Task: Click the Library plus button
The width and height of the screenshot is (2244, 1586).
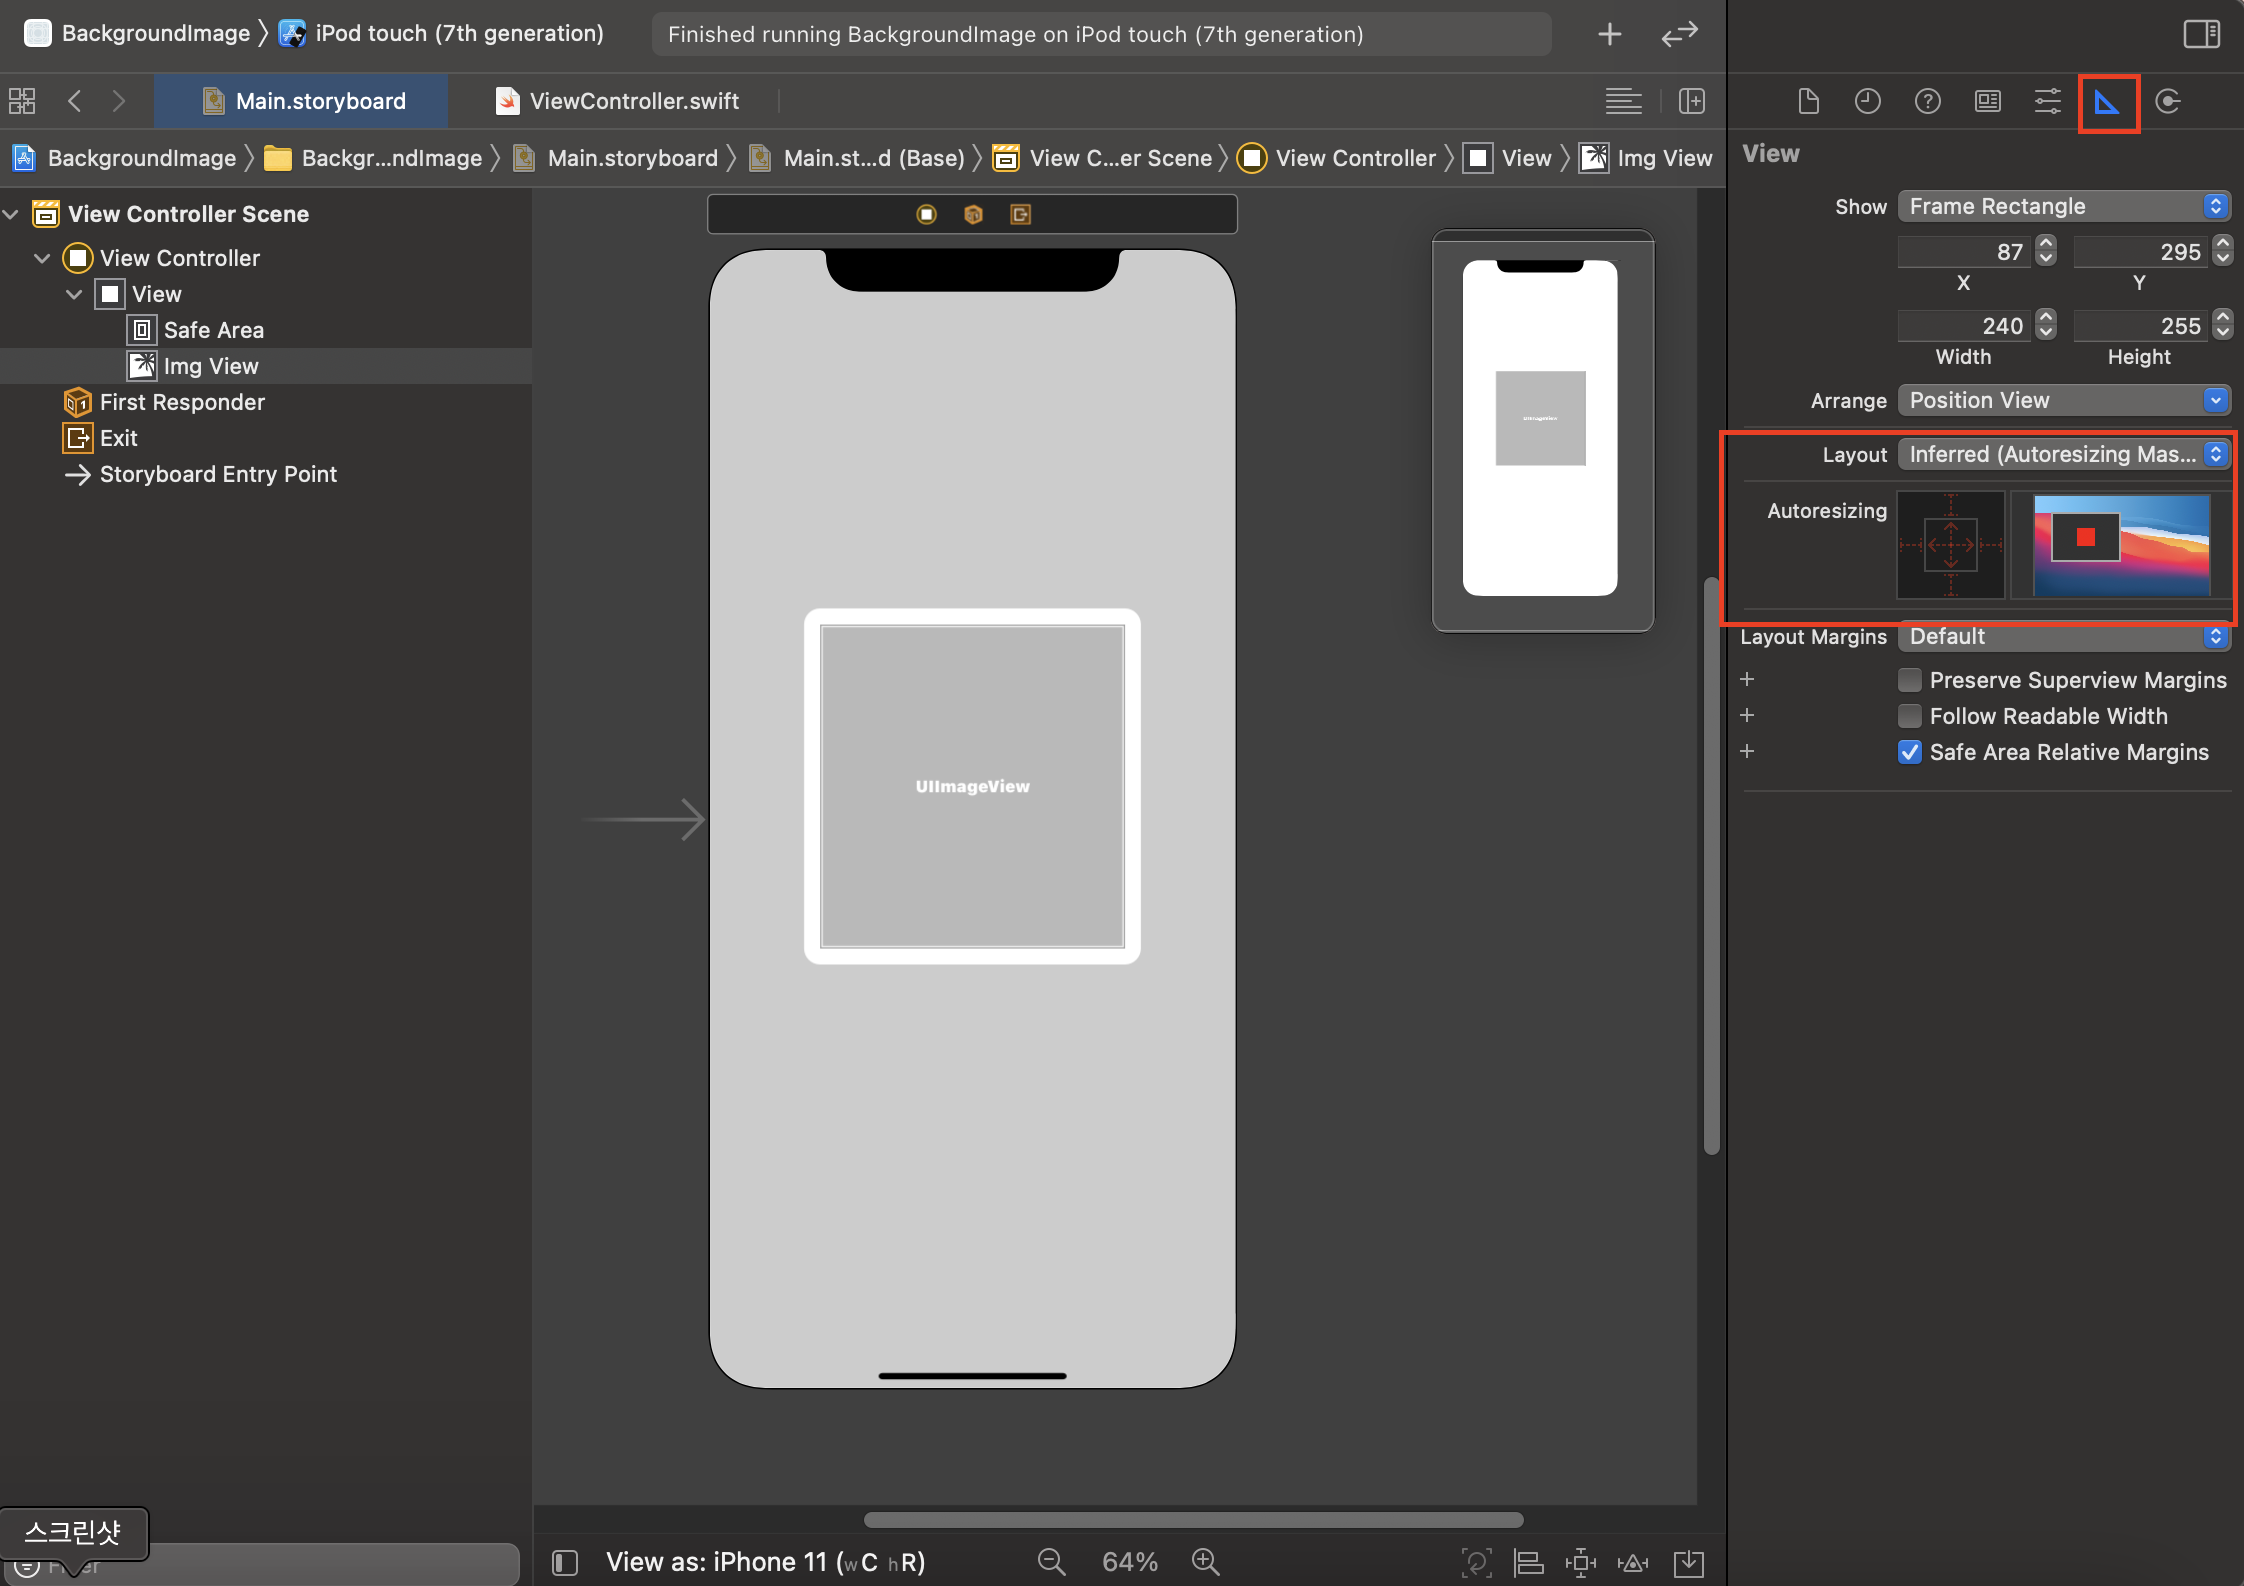Action: (x=1609, y=34)
